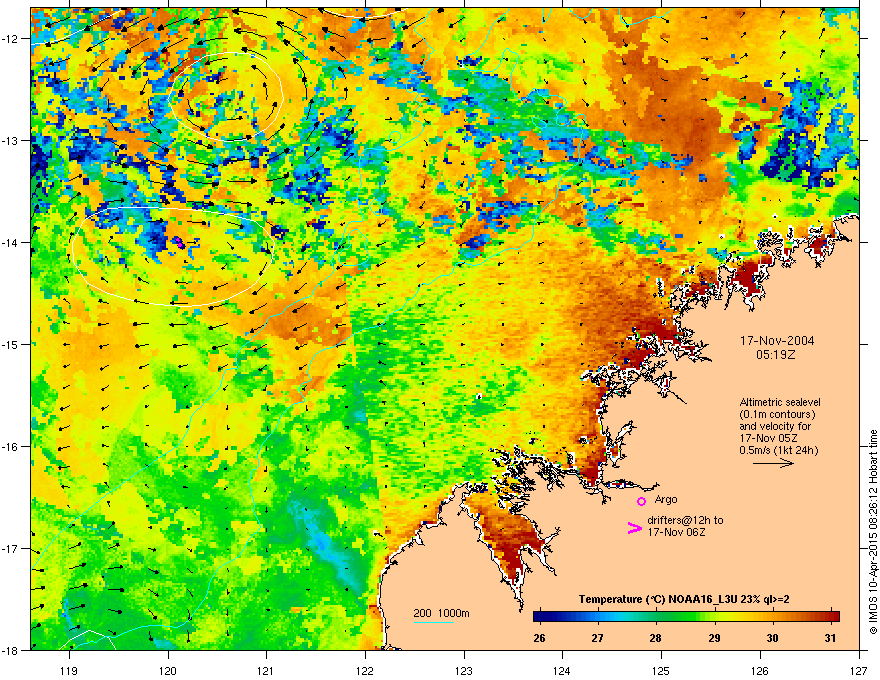The width and height of the screenshot is (880, 680).
Task: Click the longitude axis label 127
Action: [x=859, y=670]
